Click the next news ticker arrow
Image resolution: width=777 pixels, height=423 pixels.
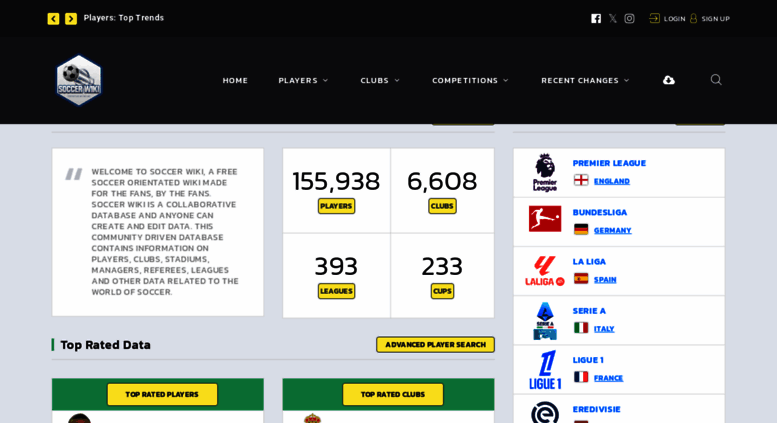pyautogui.click(x=71, y=19)
